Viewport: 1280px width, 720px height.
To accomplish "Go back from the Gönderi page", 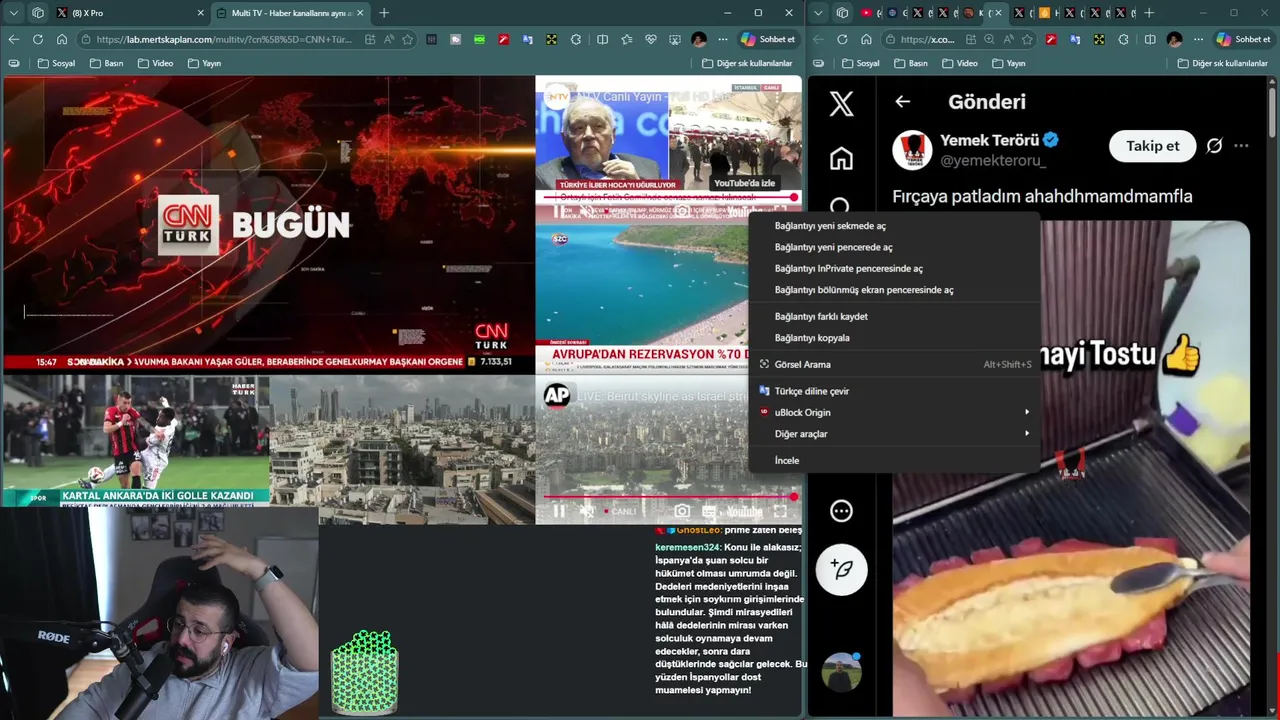I will tap(903, 101).
